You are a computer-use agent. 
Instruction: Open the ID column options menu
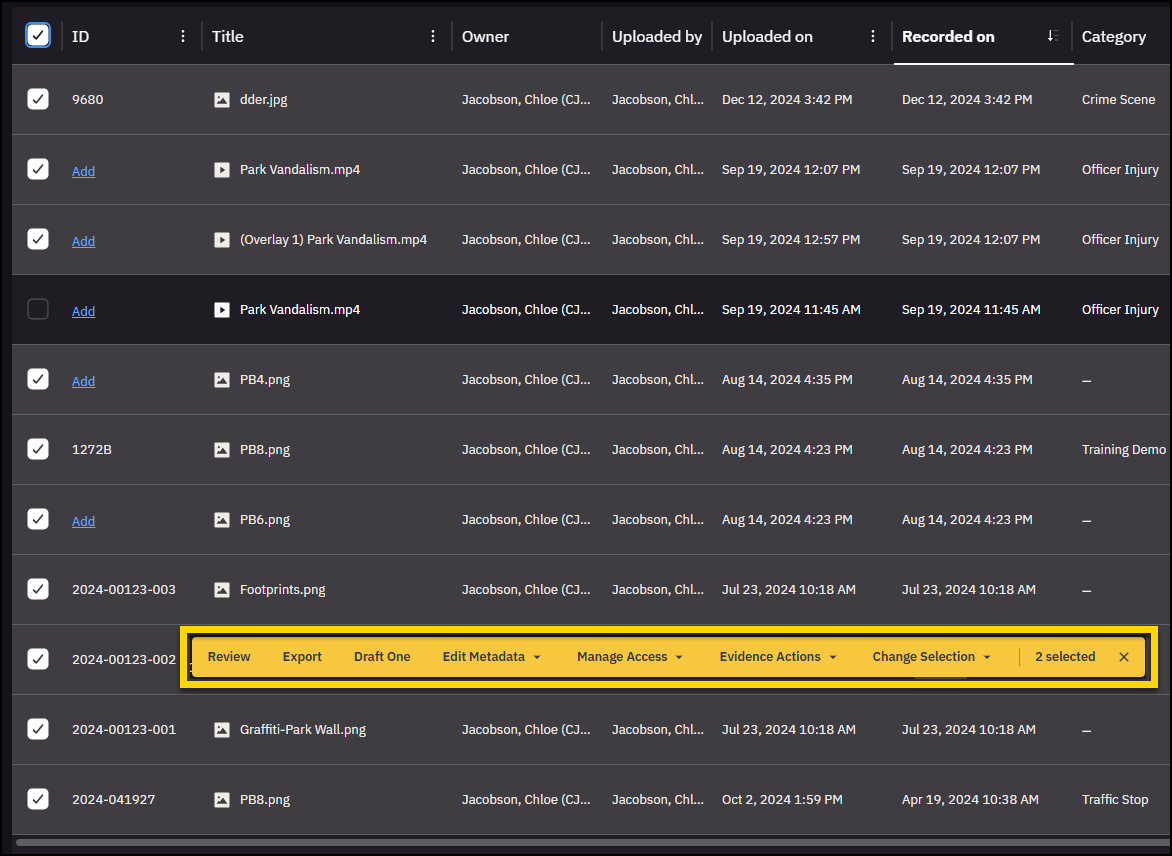click(182, 36)
